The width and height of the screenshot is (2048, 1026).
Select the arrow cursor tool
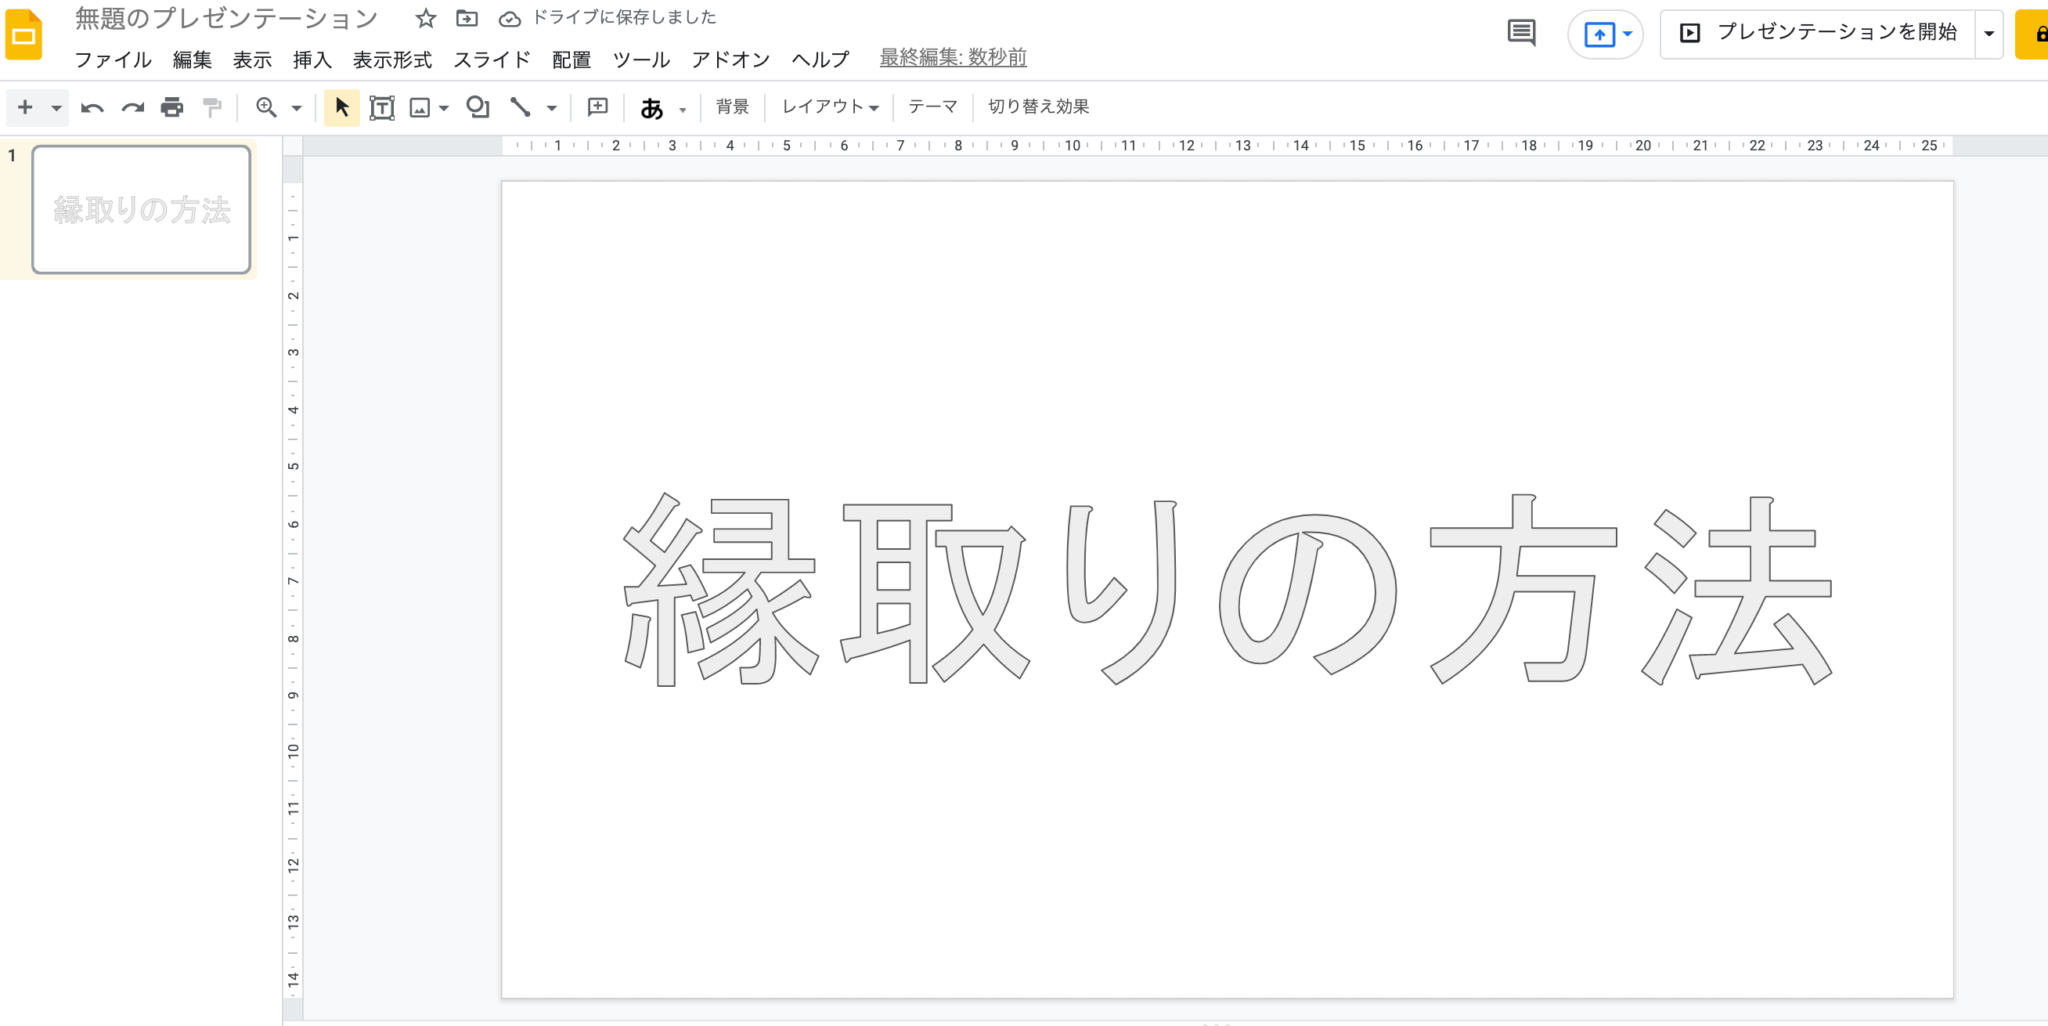[341, 108]
